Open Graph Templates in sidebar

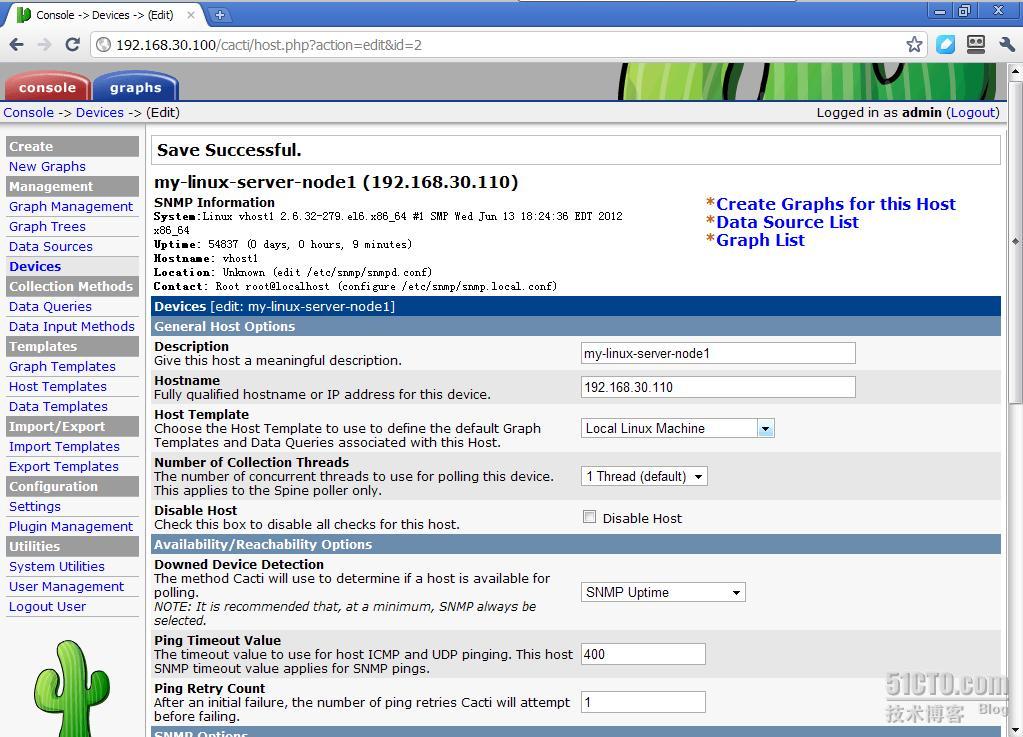[x=62, y=367]
